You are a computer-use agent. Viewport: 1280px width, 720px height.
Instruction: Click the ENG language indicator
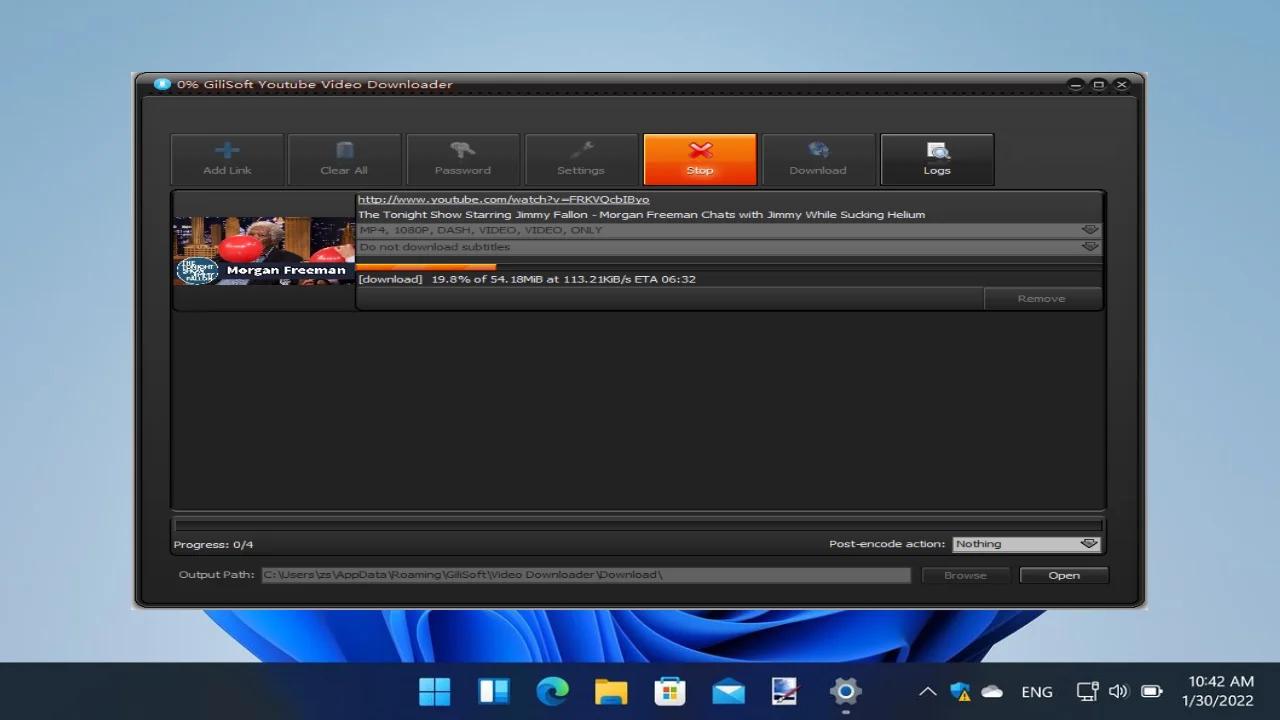[1037, 692]
